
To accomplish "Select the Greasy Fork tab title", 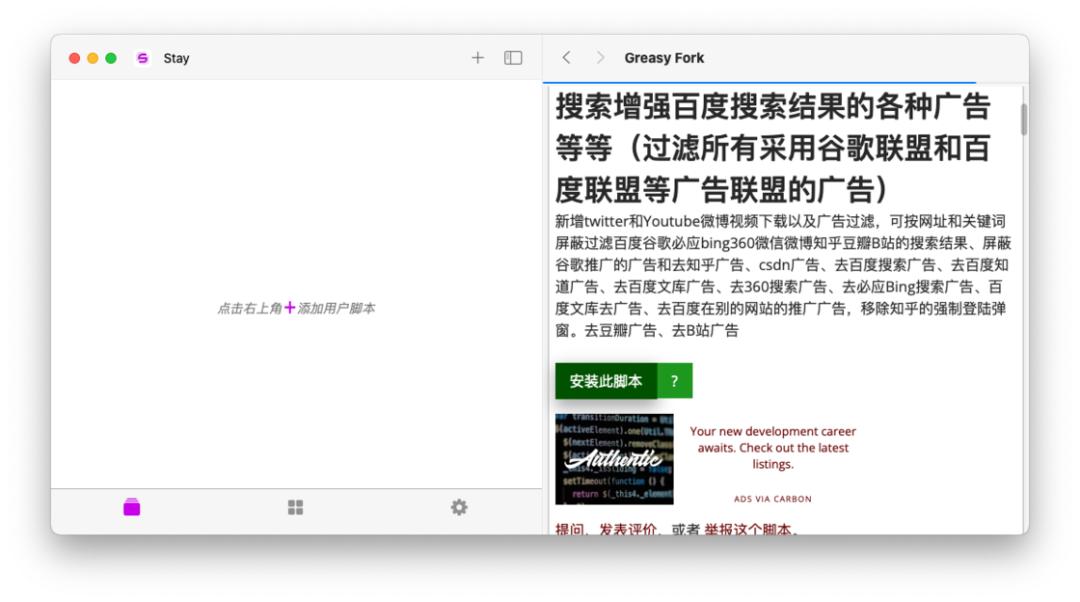I will pyautogui.click(x=664, y=58).
